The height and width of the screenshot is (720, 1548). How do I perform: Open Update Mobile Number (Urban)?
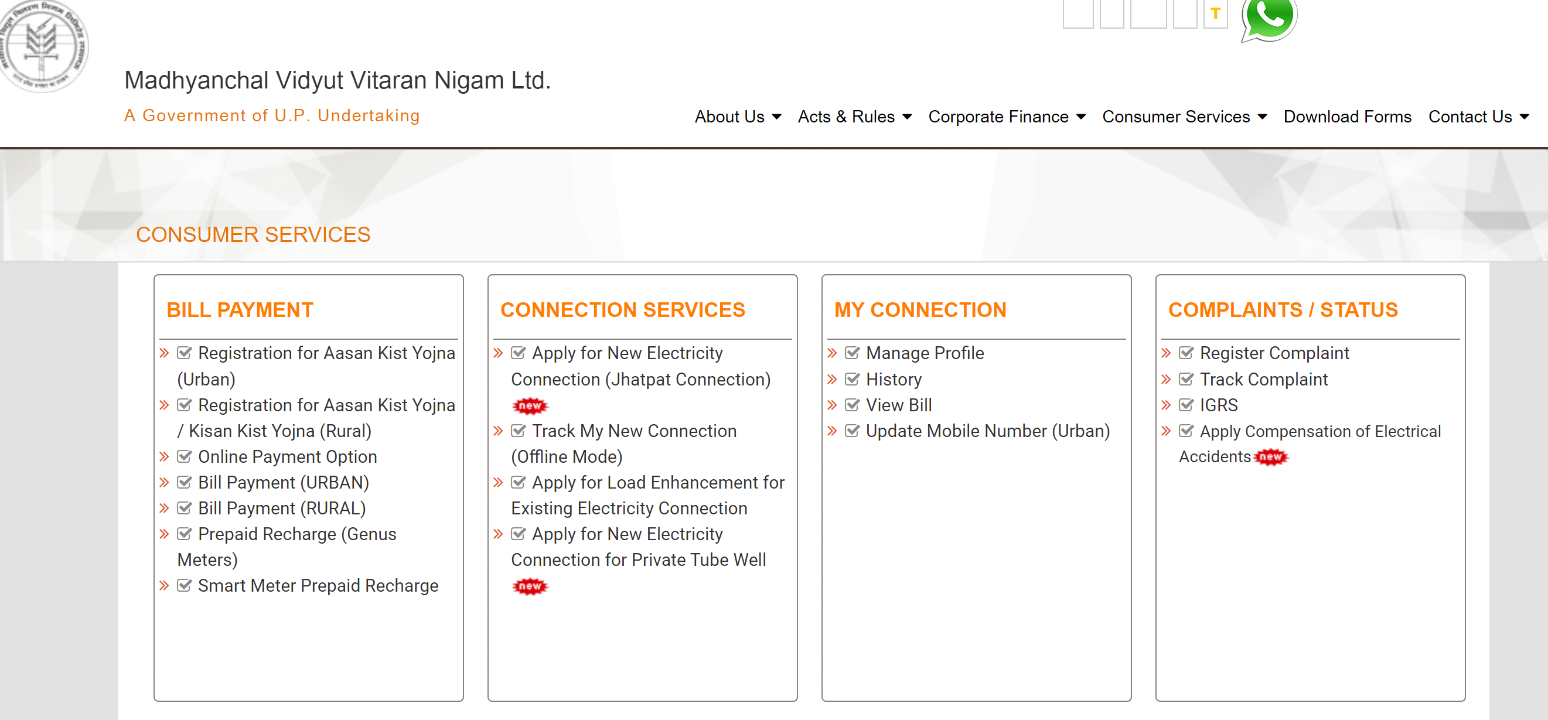[988, 431]
